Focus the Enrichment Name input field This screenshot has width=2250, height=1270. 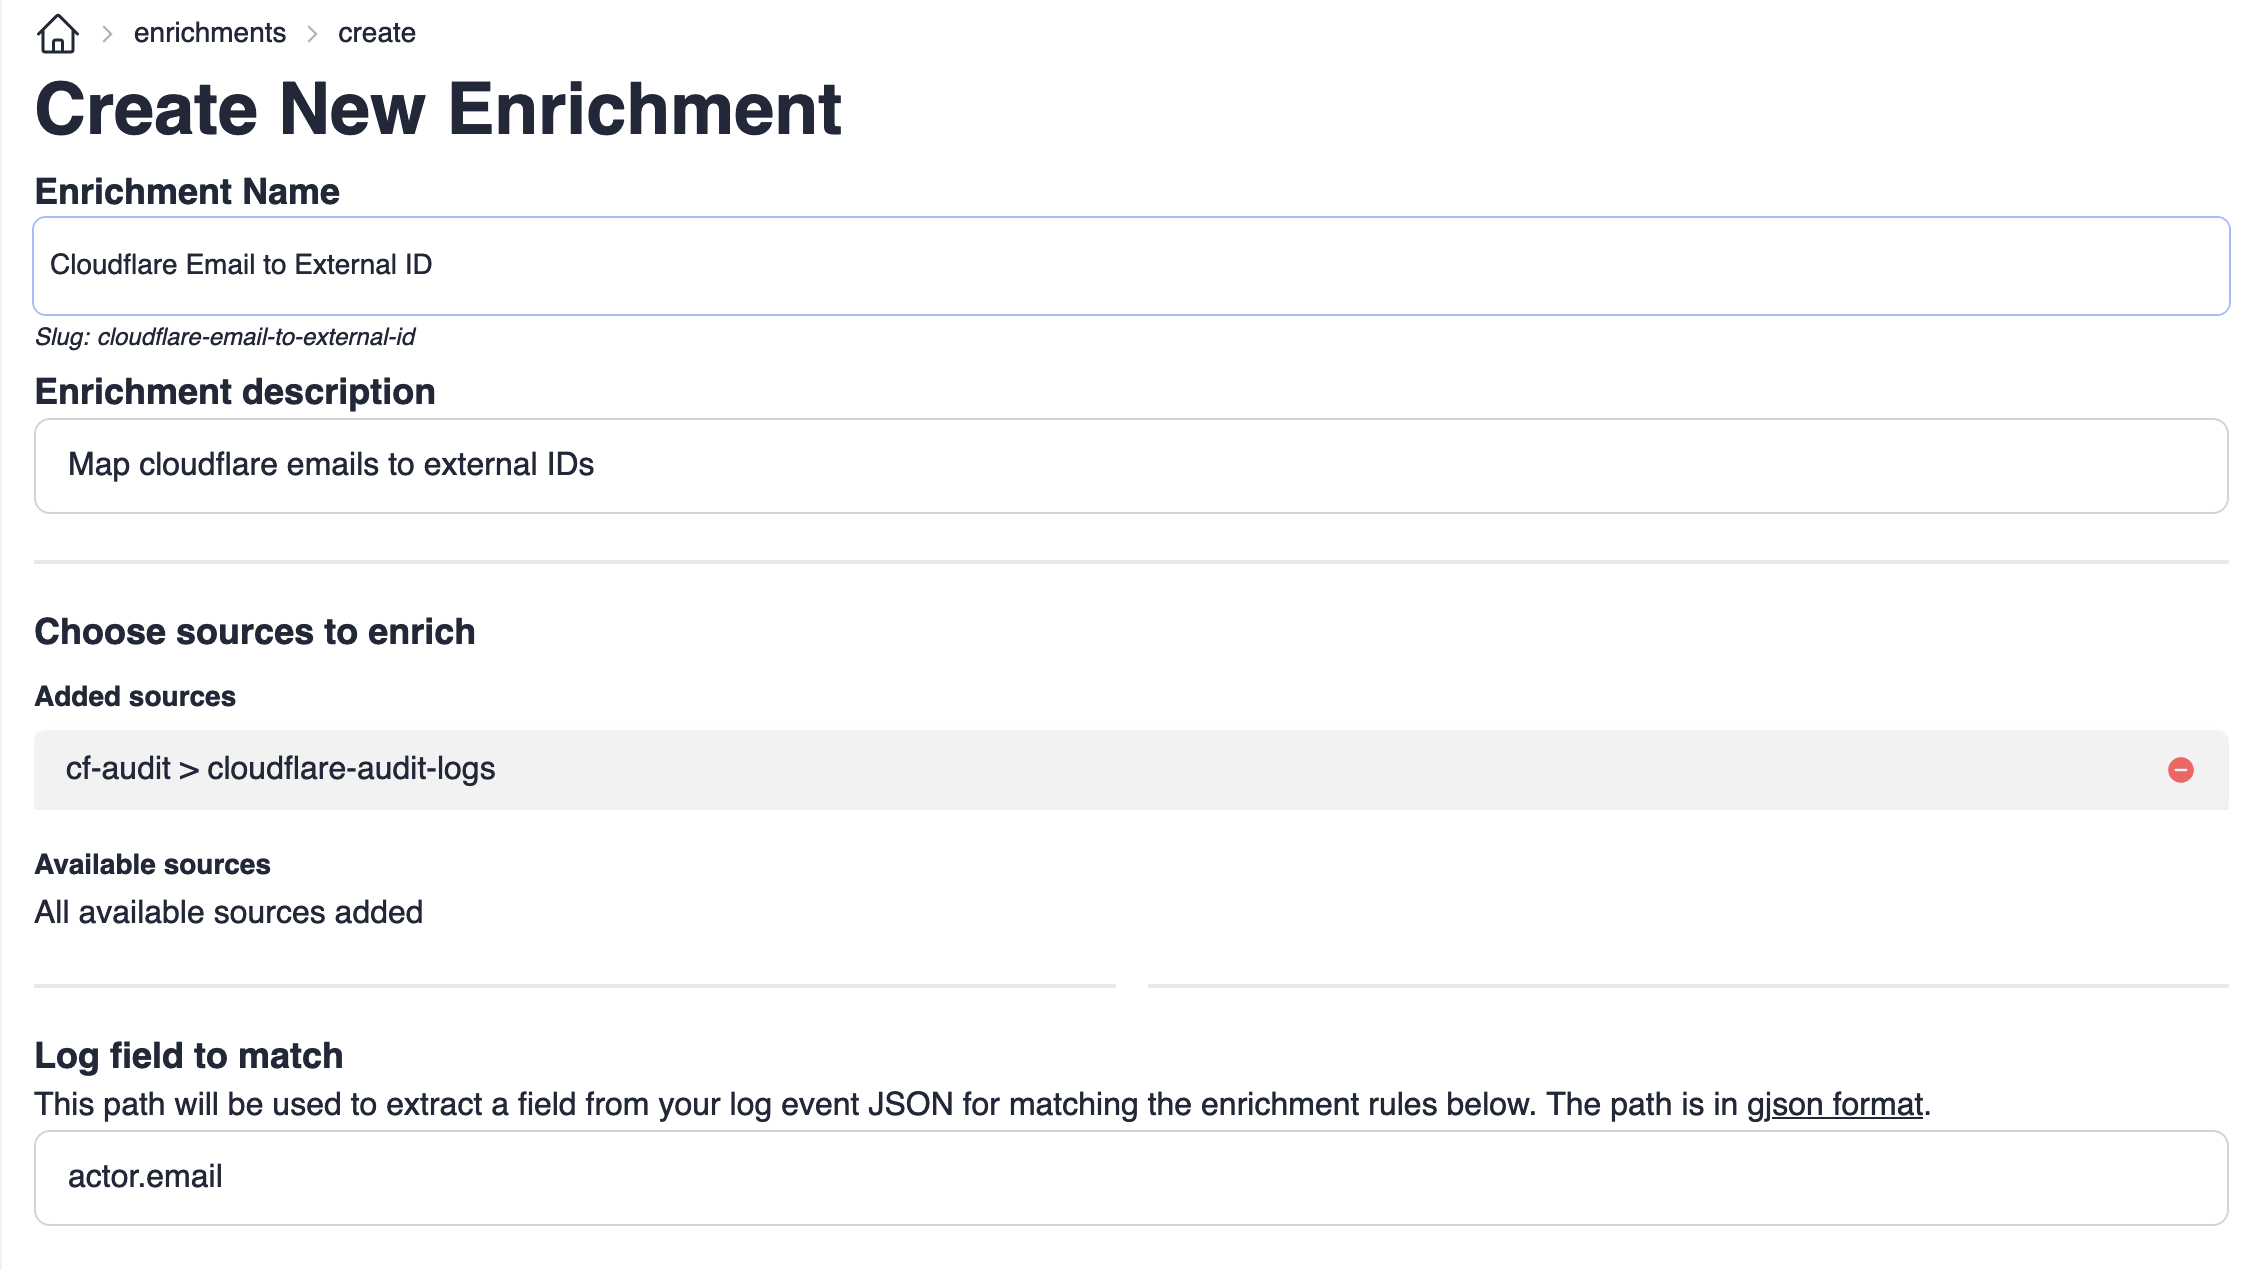pyautogui.click(x=1130, y=265)
